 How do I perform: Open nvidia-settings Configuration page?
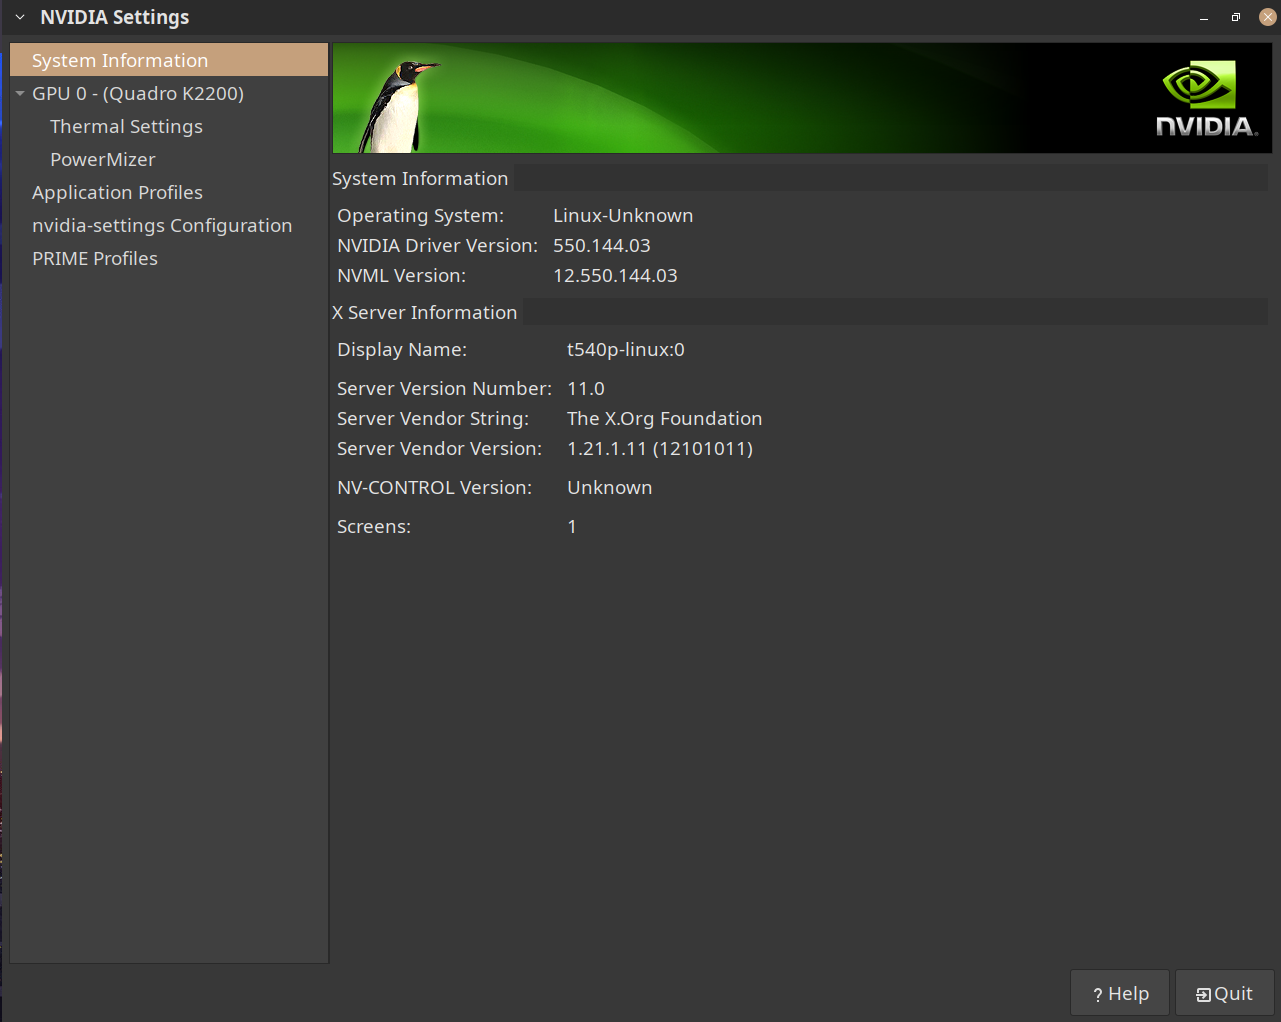[162, 225]
